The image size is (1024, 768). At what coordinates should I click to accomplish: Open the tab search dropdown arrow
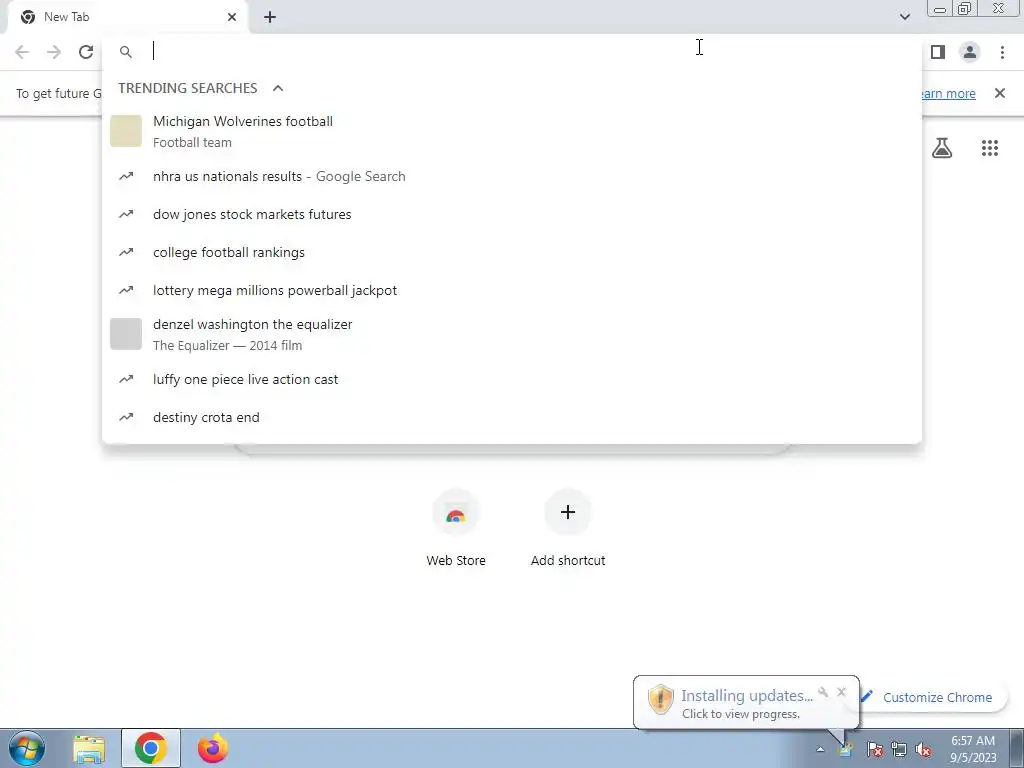coord(904,17)
